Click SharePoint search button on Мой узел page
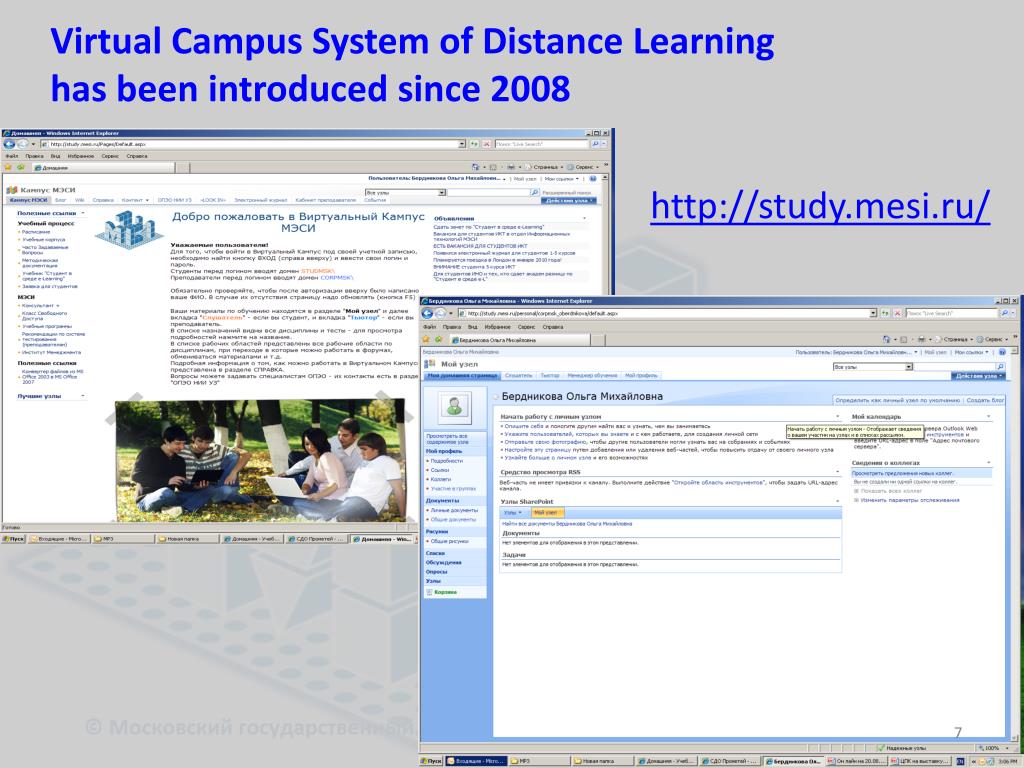1024x768 pixels. click(1000, 367)
